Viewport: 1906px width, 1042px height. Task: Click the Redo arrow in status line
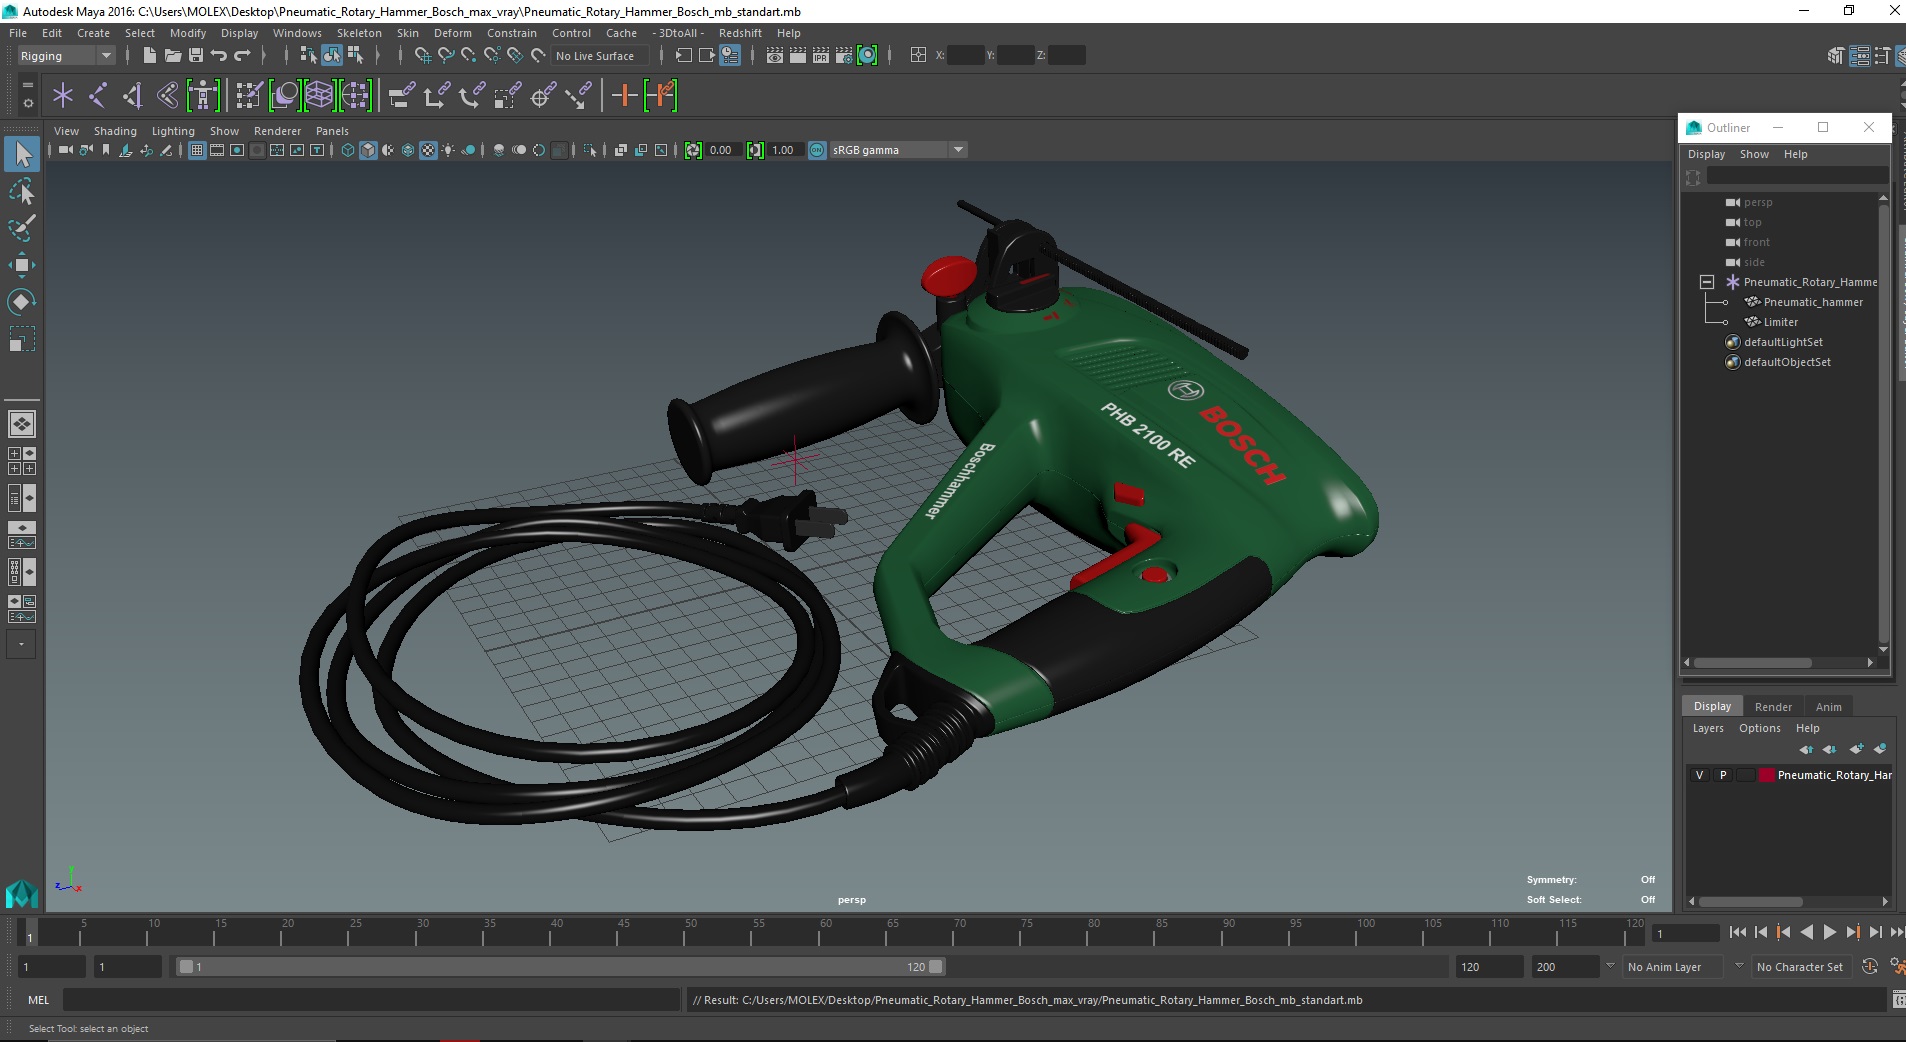(x=243, y=56)
